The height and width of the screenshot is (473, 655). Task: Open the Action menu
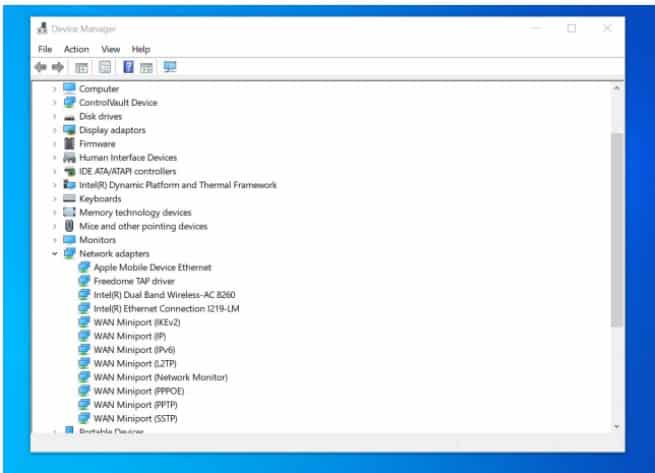tap(76, 49)
